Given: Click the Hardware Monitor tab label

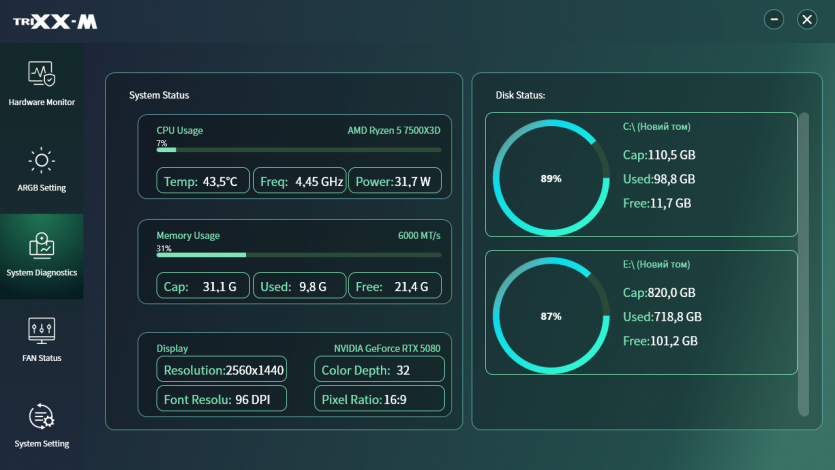Looking at the screenshot, I should coord(41,102).
